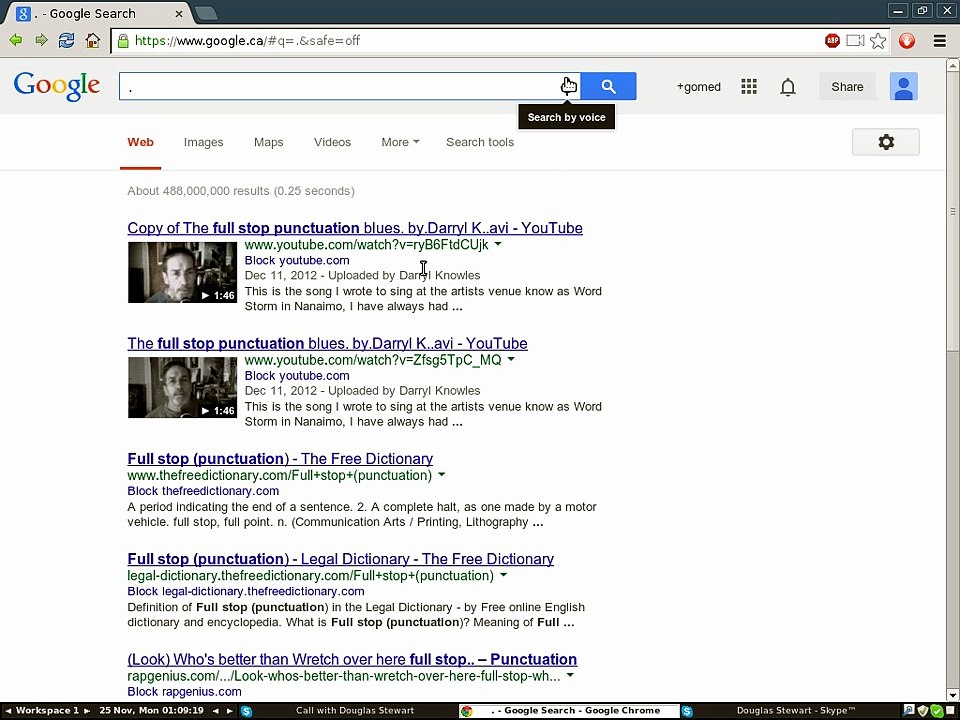Click the green Skype status tray icon

tap(937, 711)
